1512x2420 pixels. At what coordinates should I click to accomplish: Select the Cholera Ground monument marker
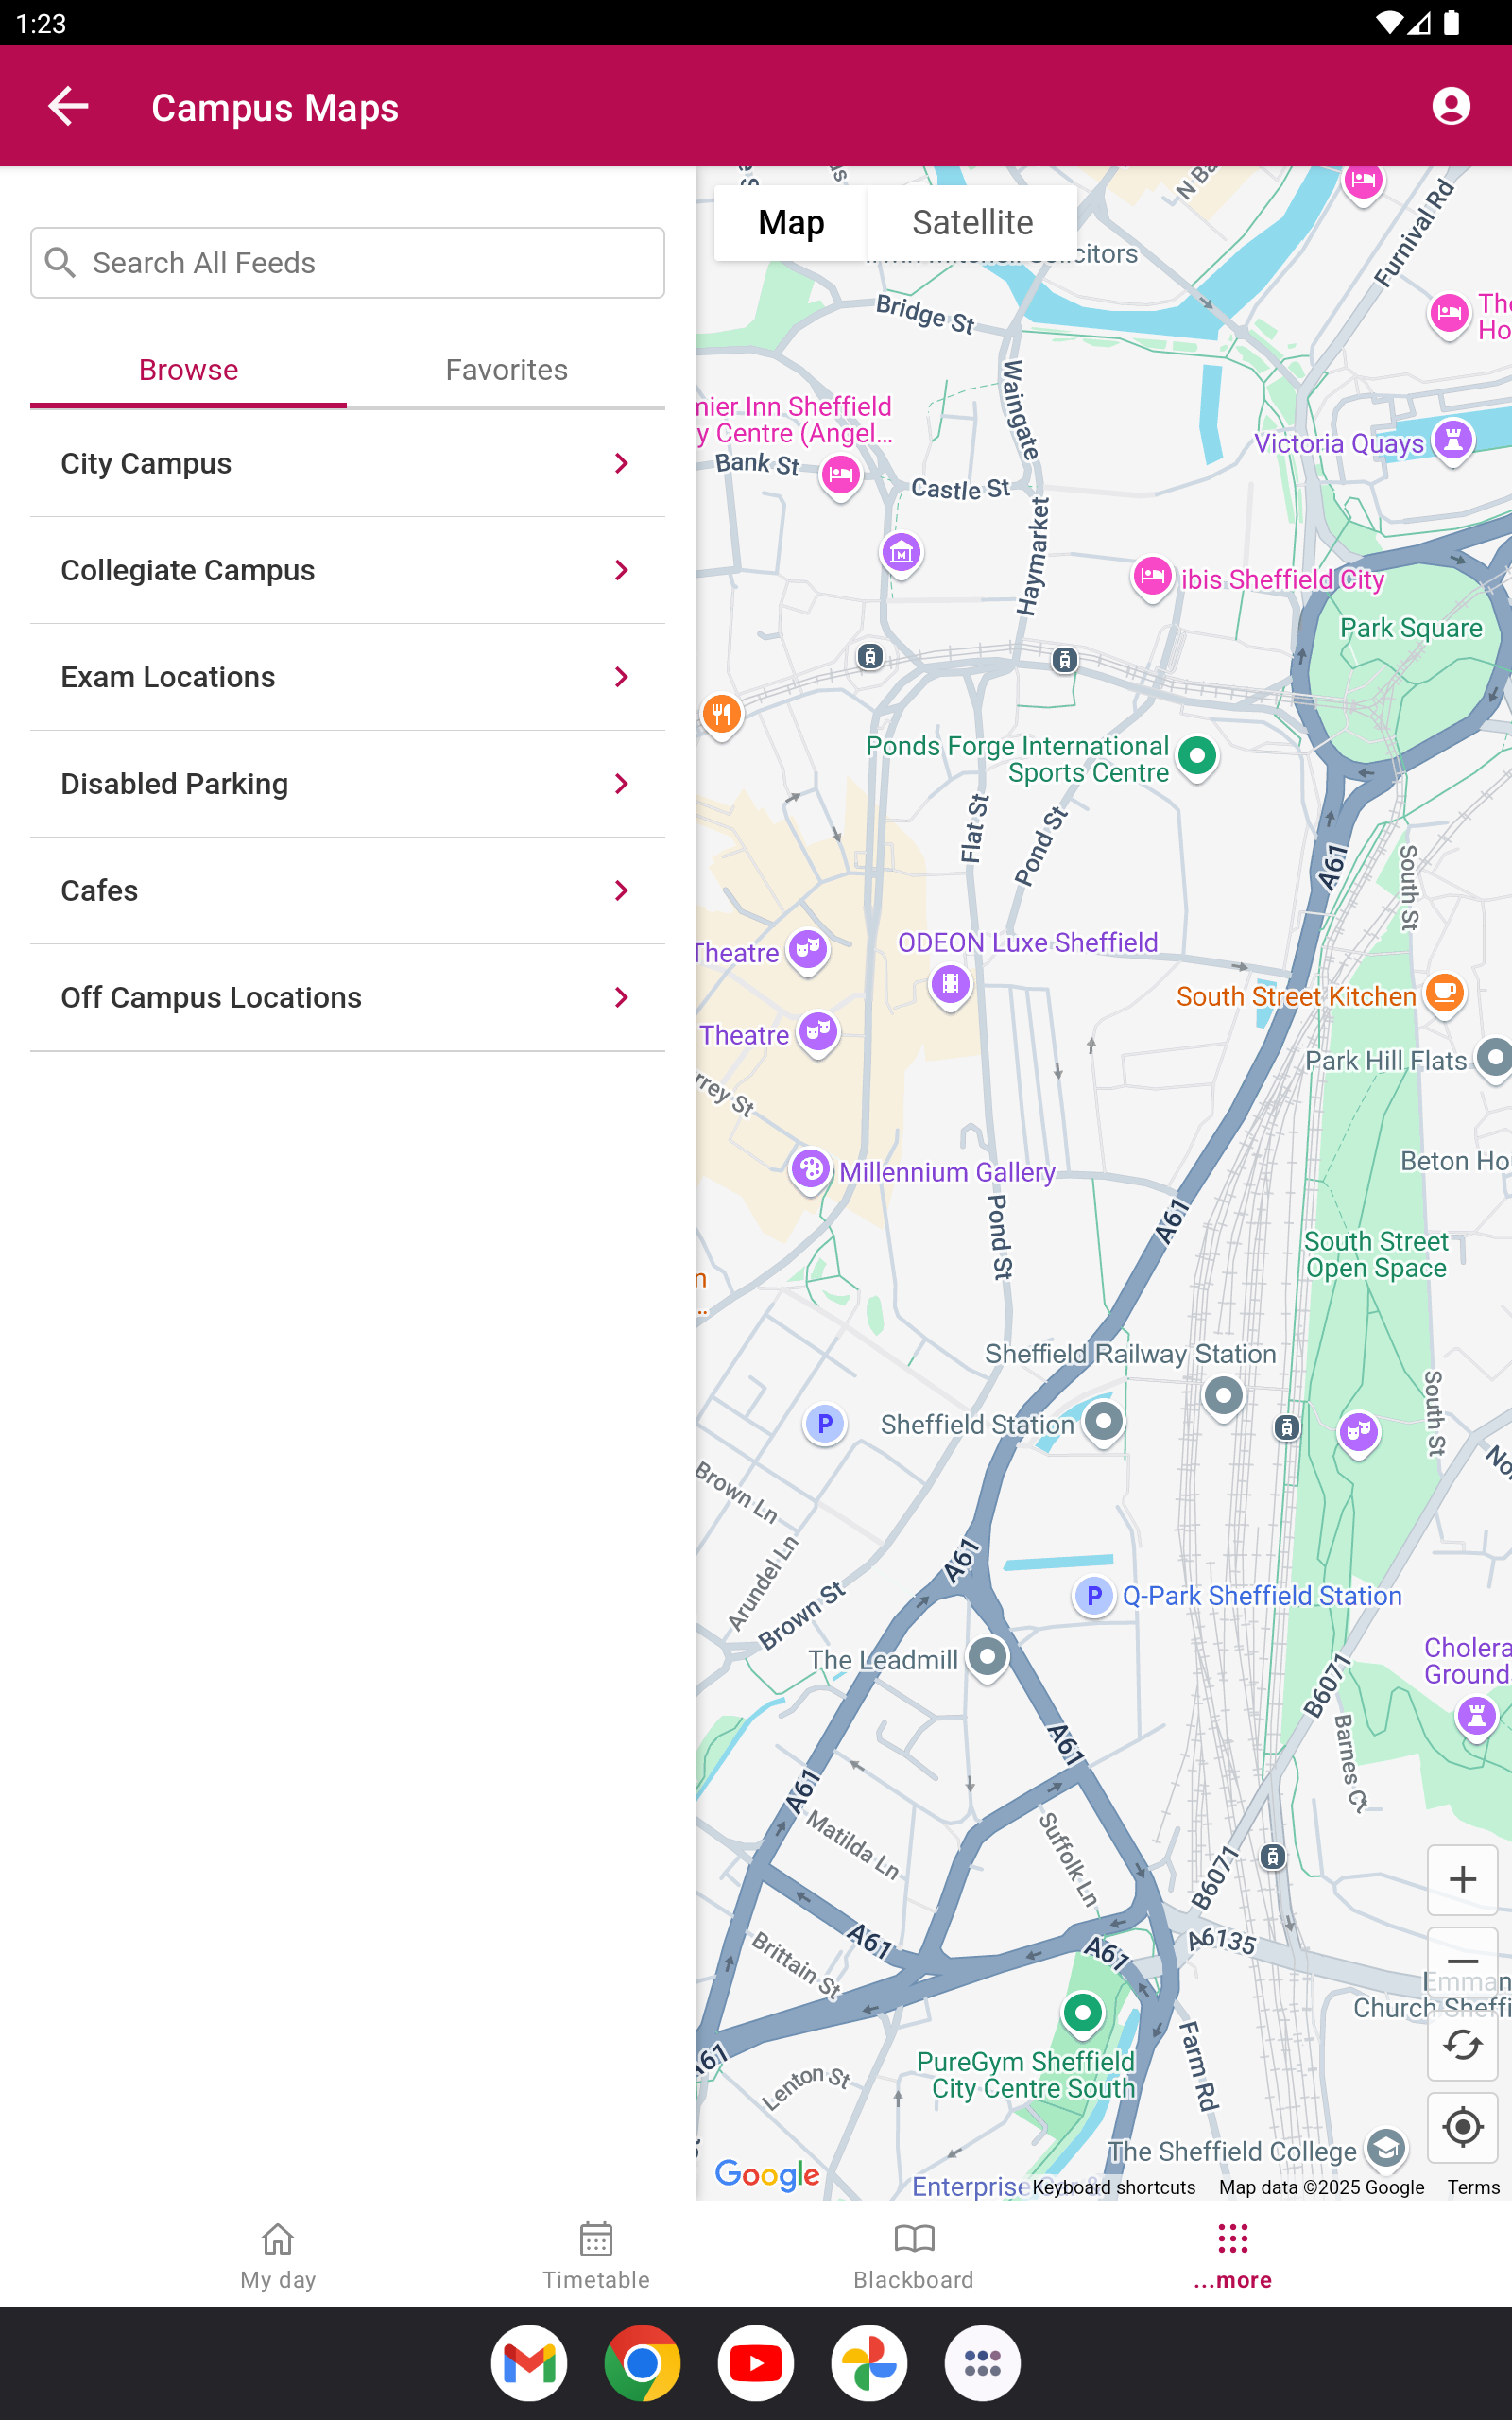(x=1476, y=1717)
